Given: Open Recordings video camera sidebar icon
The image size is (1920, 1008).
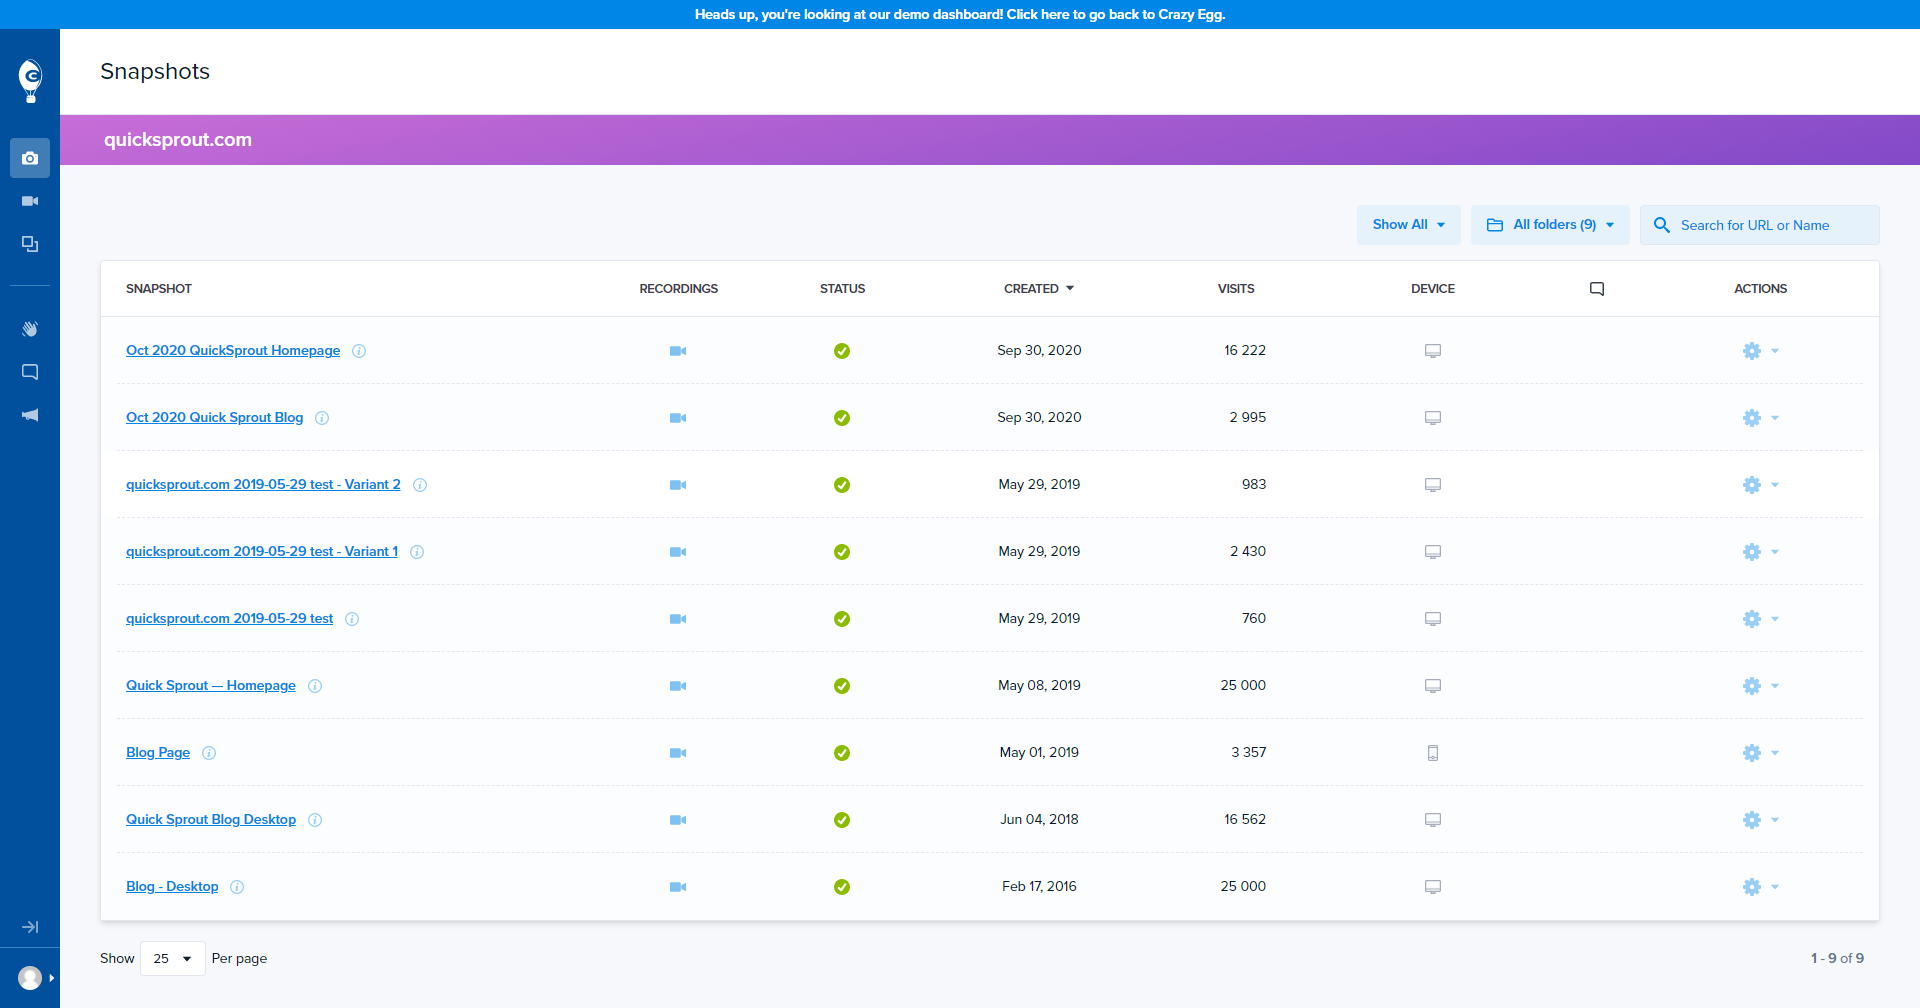Looking at the screenshot, I should coord(30,201).
